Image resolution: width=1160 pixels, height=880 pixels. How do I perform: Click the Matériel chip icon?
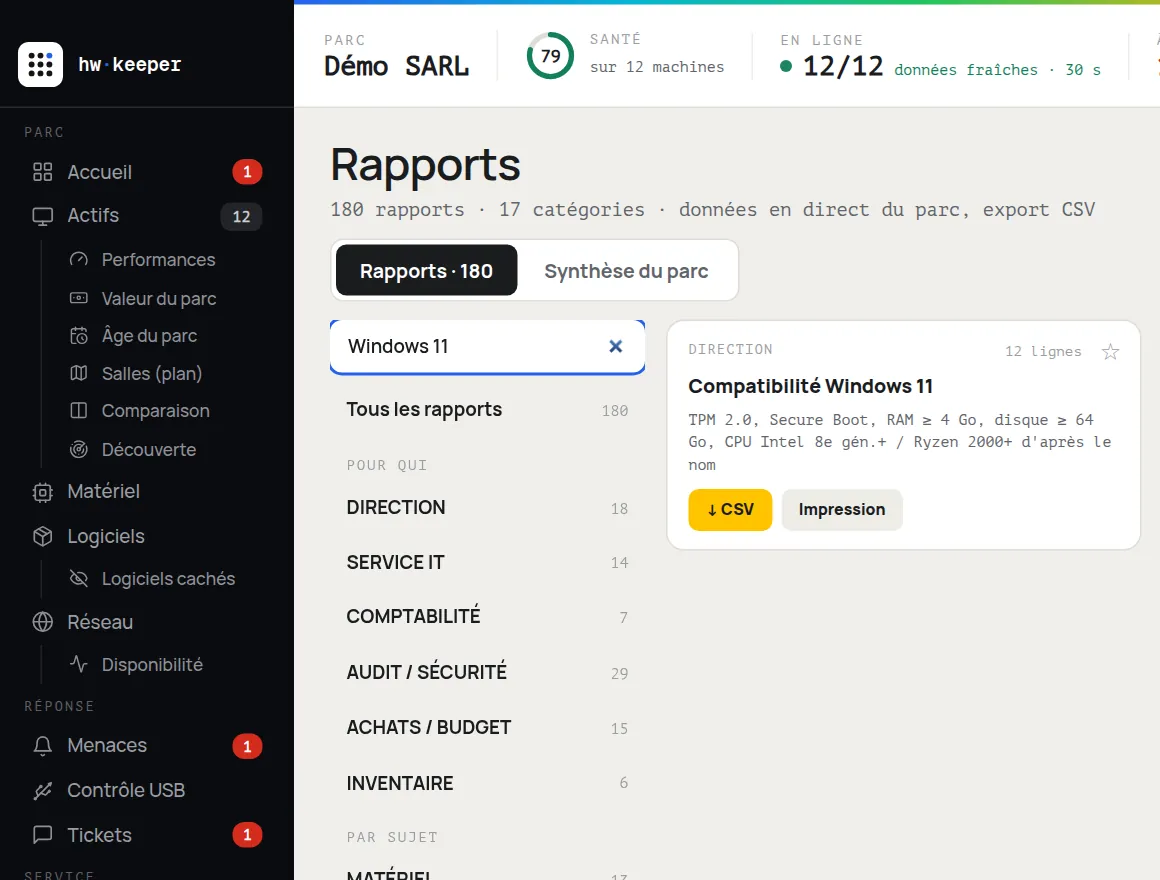[x=43, y=492]
